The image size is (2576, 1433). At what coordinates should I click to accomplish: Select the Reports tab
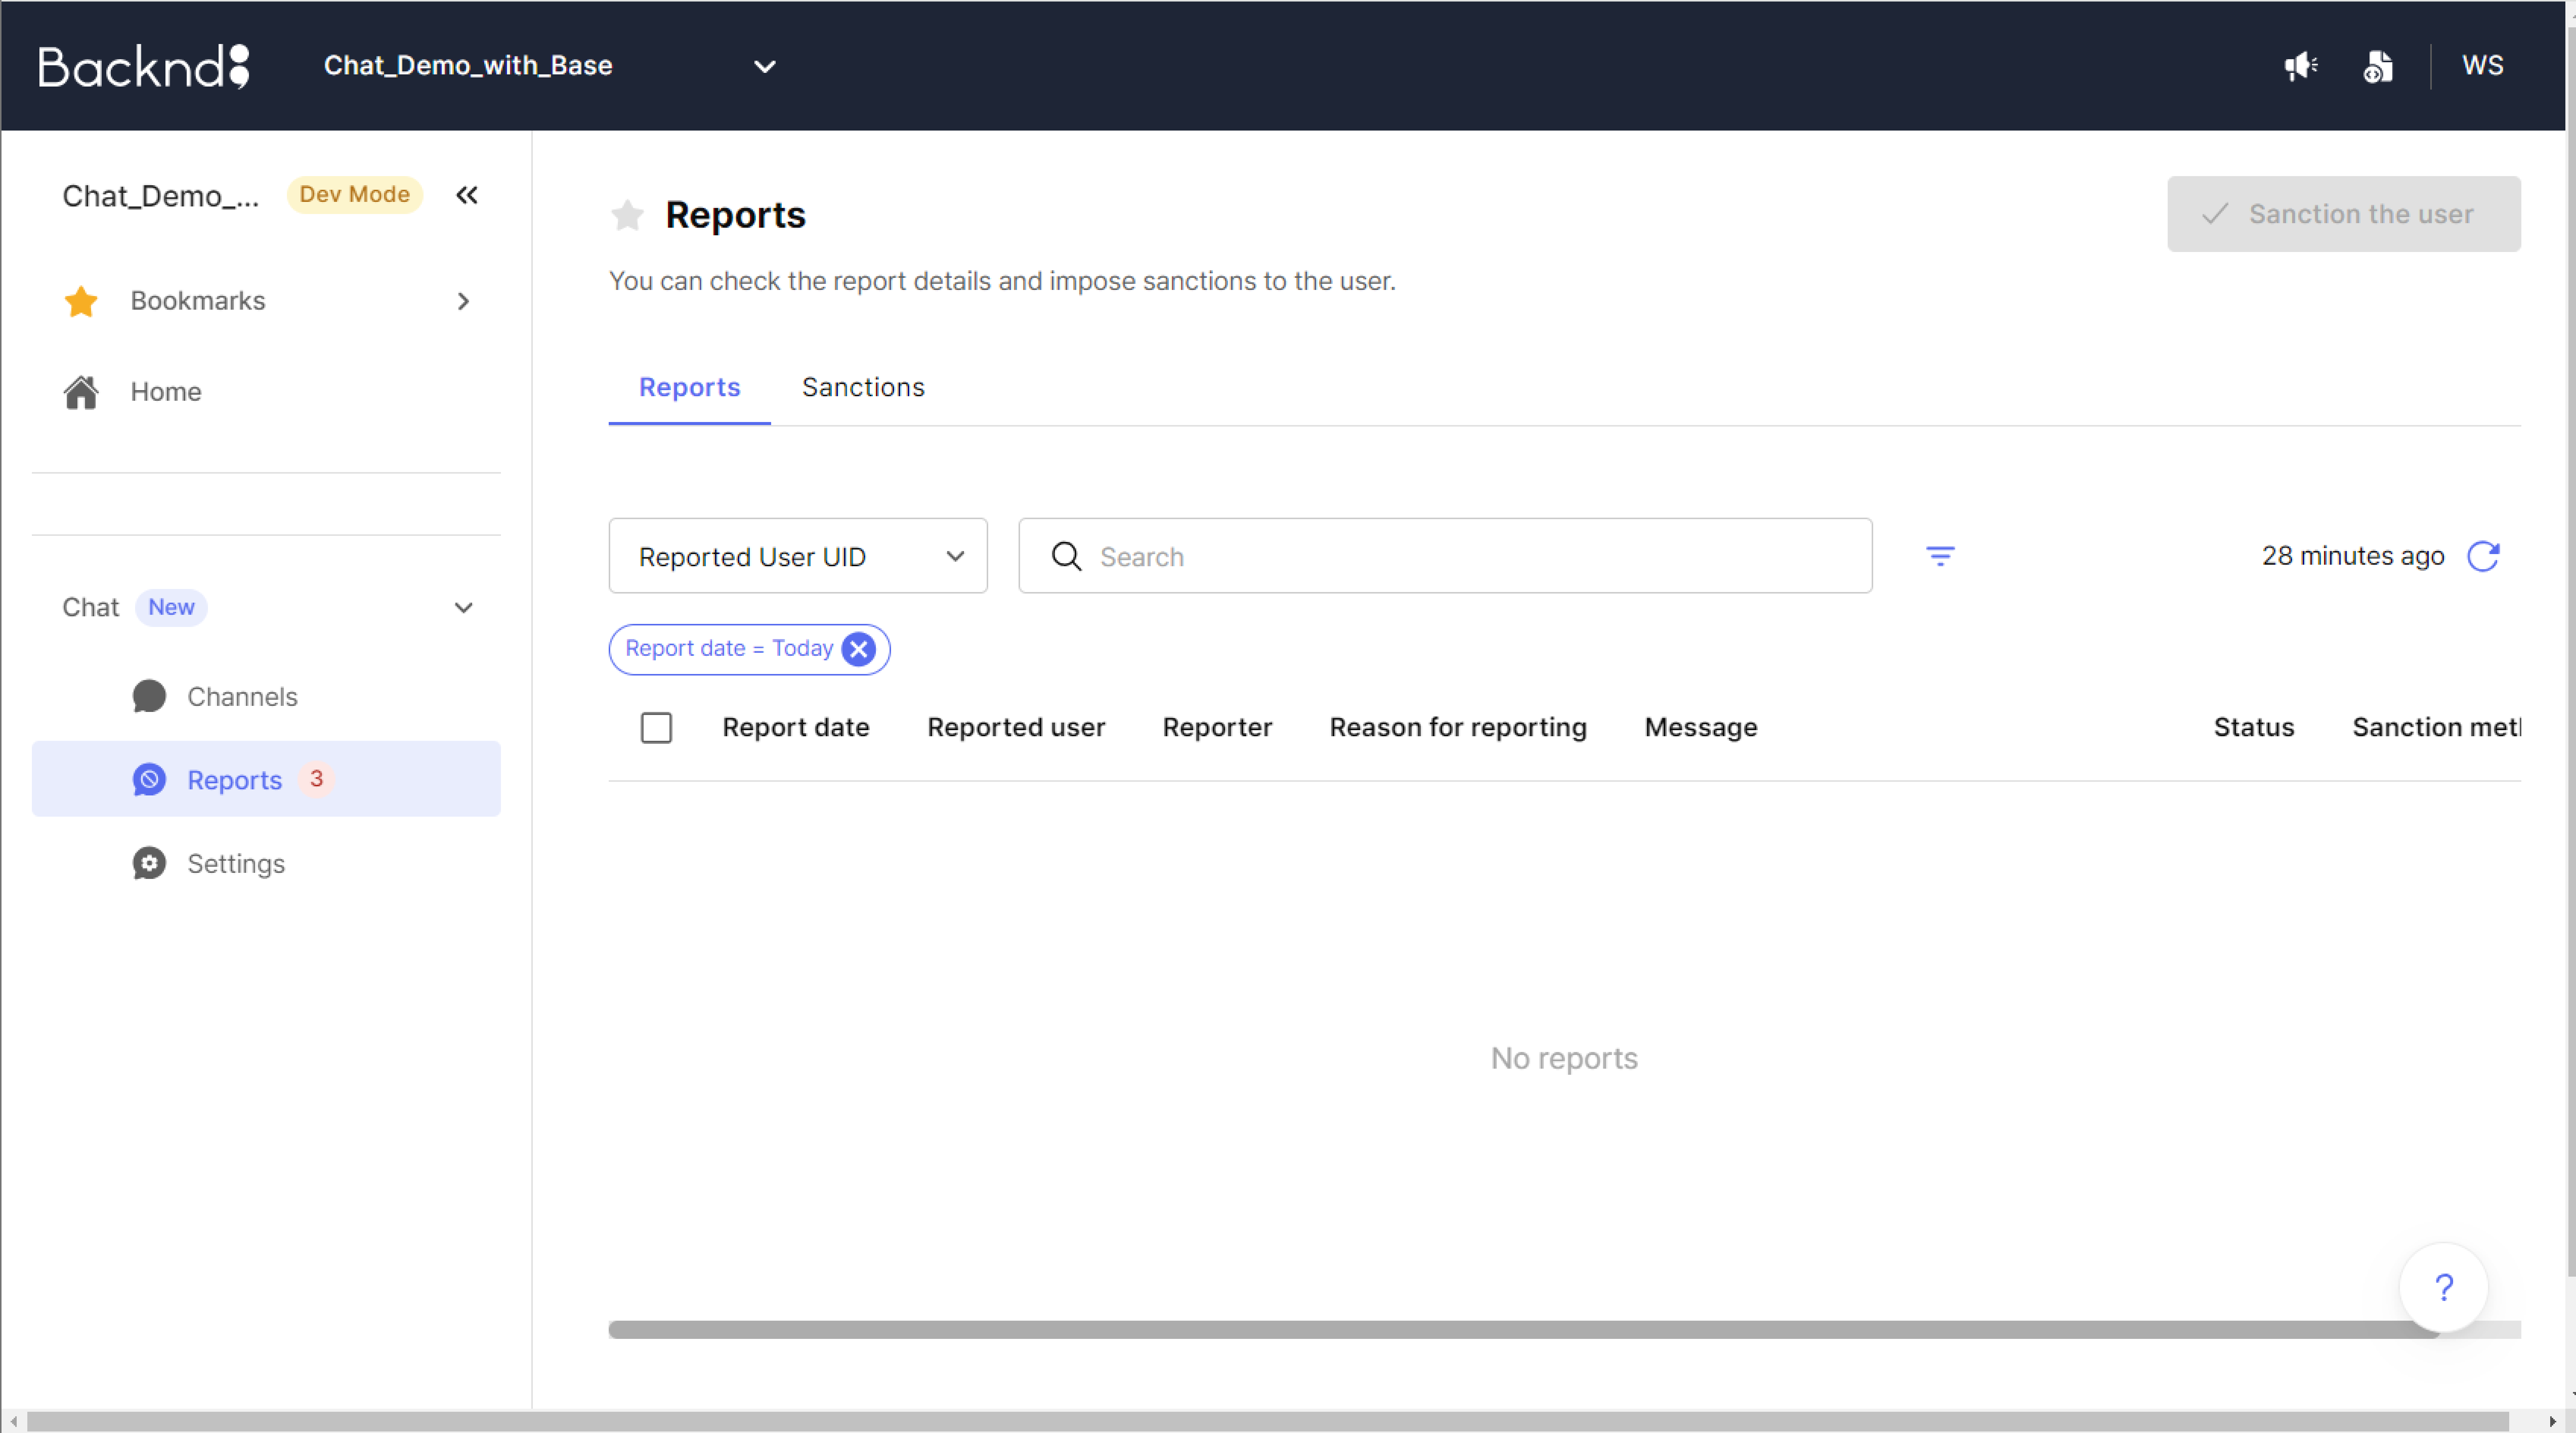pyautogui.click(x=689, y=388)
